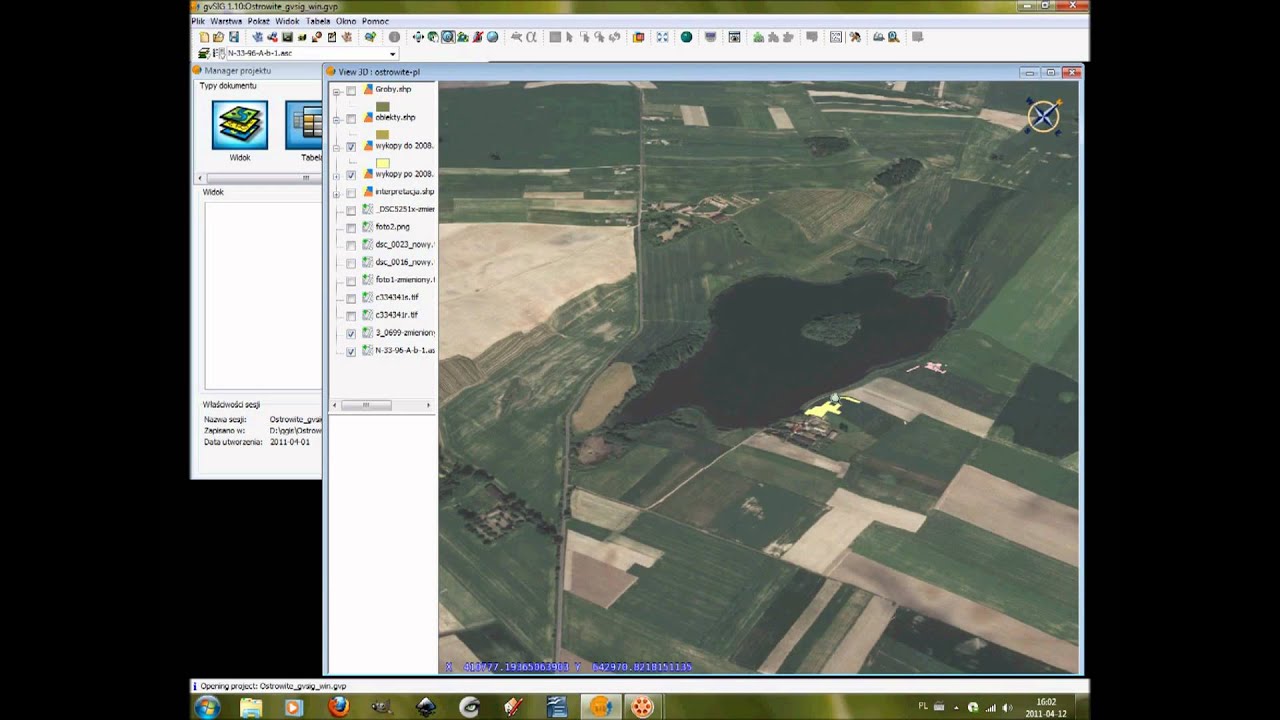Click the green puzzle piece icon
Viewport: 1280px width, 720px height.
click(x=758, y=37)
